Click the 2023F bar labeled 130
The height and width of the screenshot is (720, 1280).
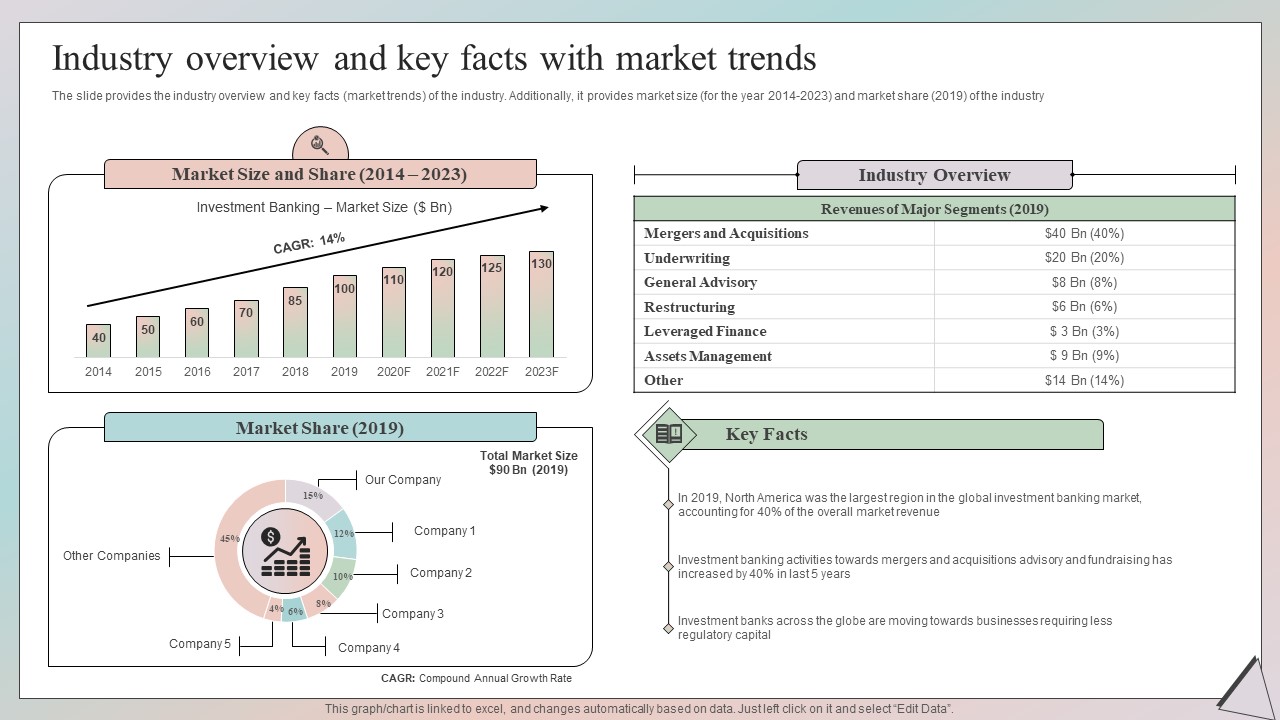pos(541,304)
